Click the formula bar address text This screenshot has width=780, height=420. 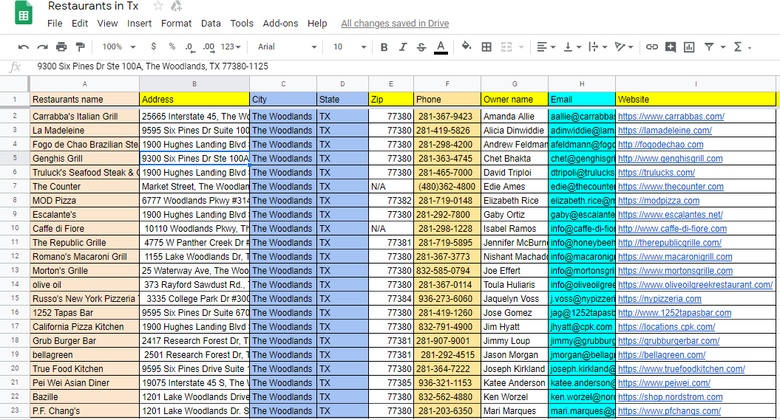point(152,67)
